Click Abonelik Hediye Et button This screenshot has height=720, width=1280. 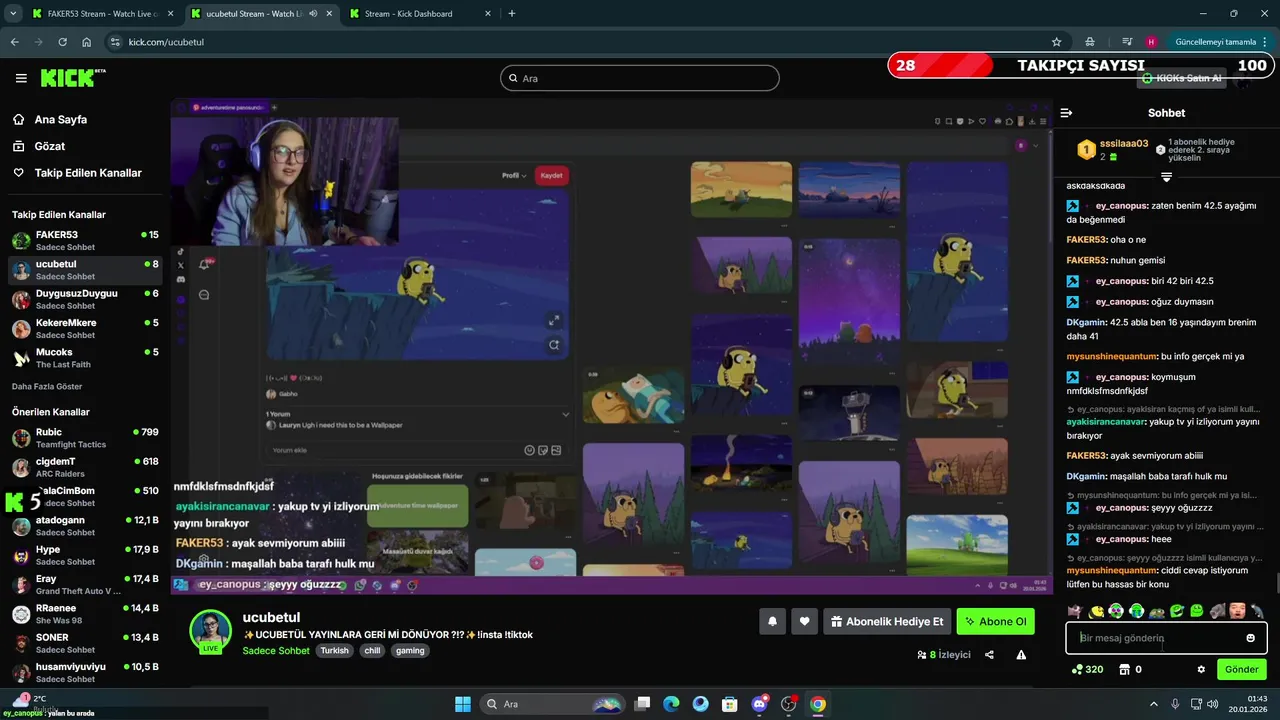pyautogui.click(x=887, y=621)
